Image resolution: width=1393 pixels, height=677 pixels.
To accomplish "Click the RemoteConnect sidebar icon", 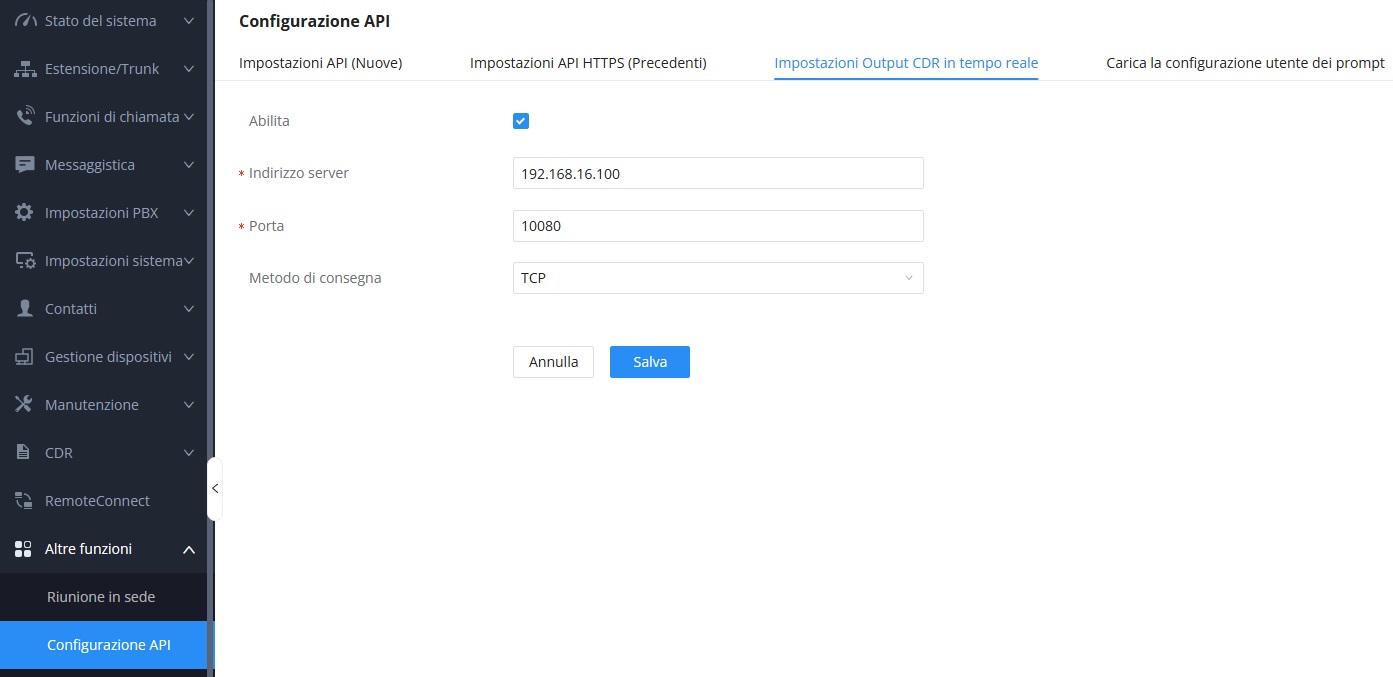I will coord(25,501).
